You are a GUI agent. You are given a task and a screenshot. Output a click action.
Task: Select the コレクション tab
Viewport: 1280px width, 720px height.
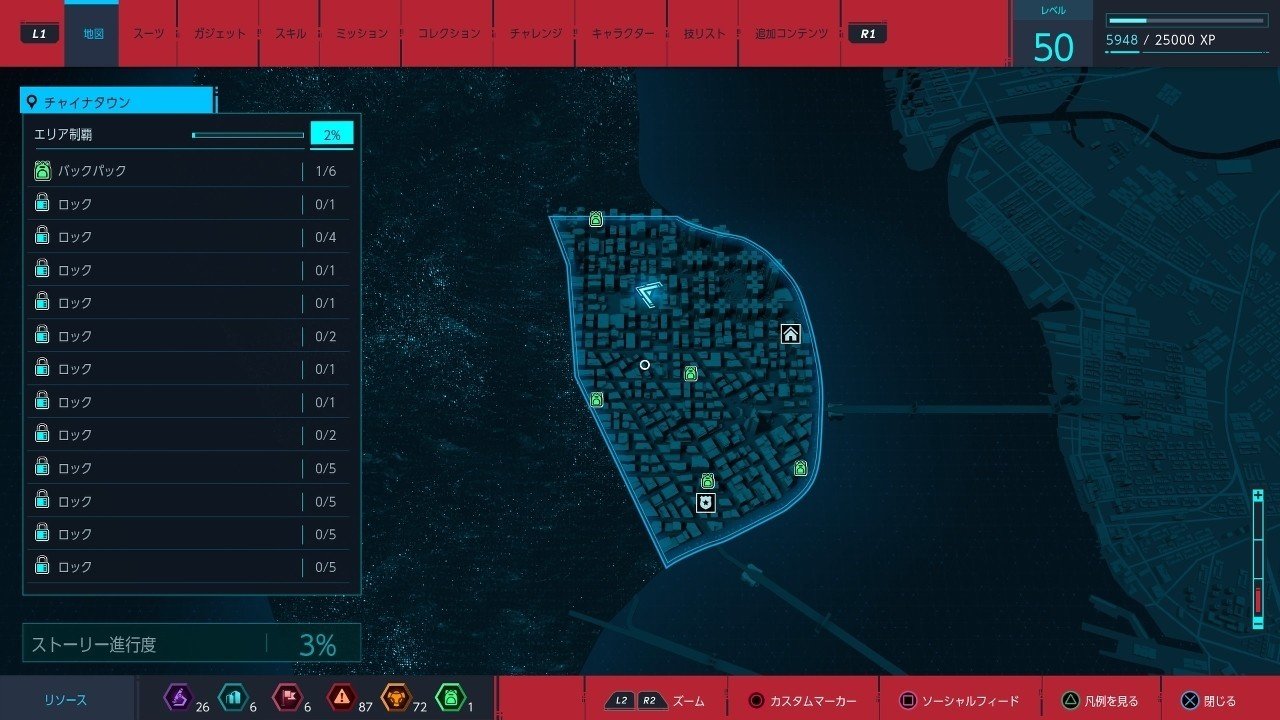(x=449, y=34)
